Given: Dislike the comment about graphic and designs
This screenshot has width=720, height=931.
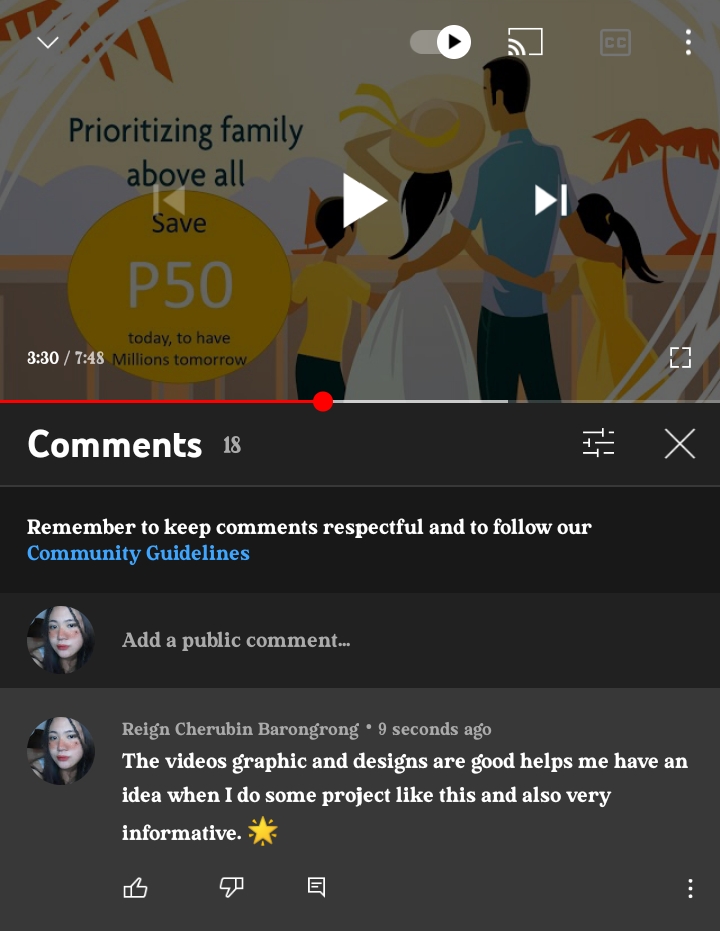Looking at the screenshot, I should tap(231, 888).
